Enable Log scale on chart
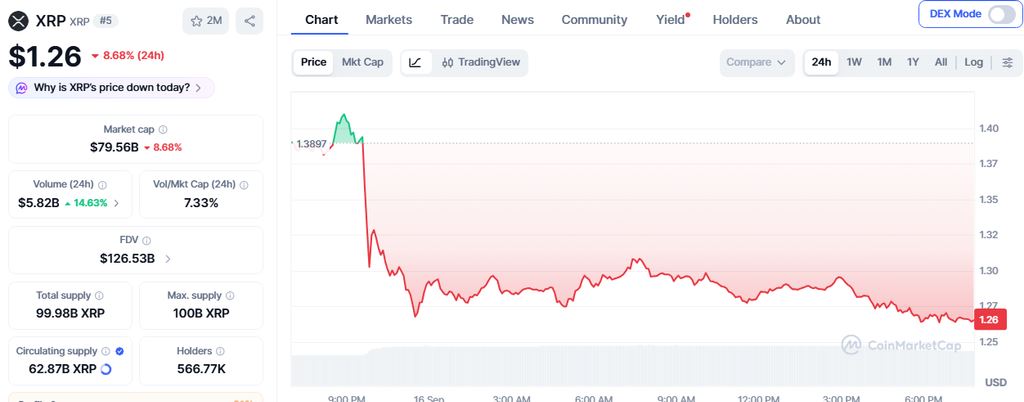 click(973, 63)
